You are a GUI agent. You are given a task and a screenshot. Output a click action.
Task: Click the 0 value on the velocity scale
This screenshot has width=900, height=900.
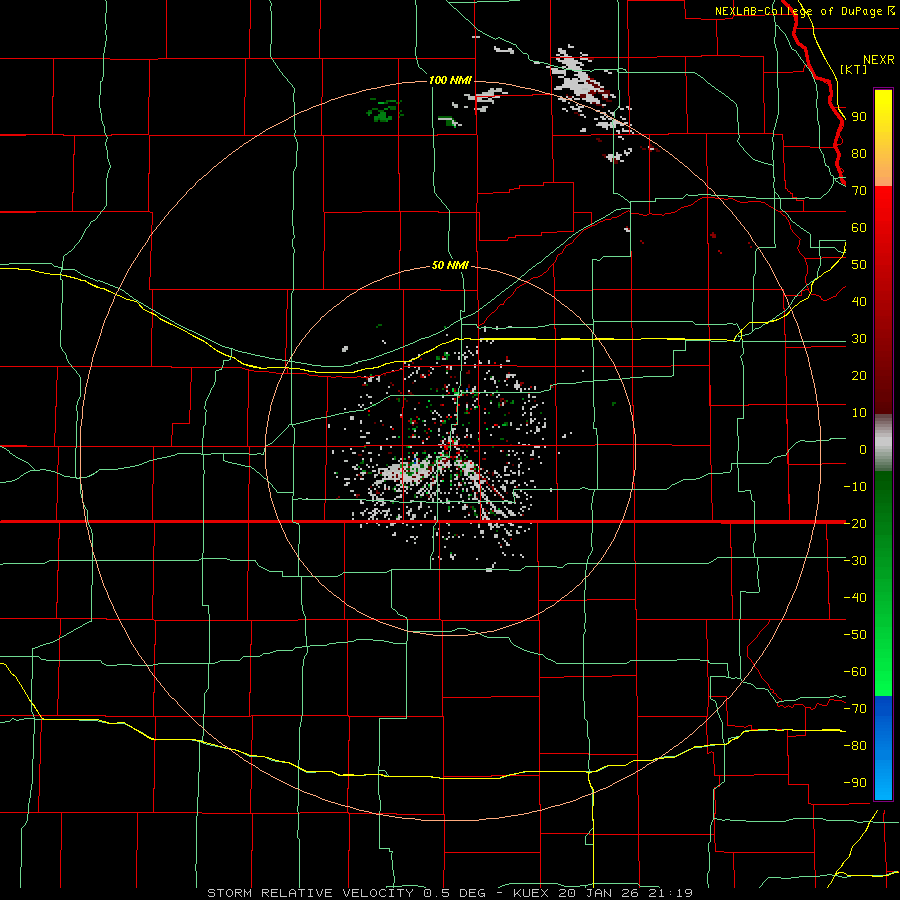coord(863,449)
